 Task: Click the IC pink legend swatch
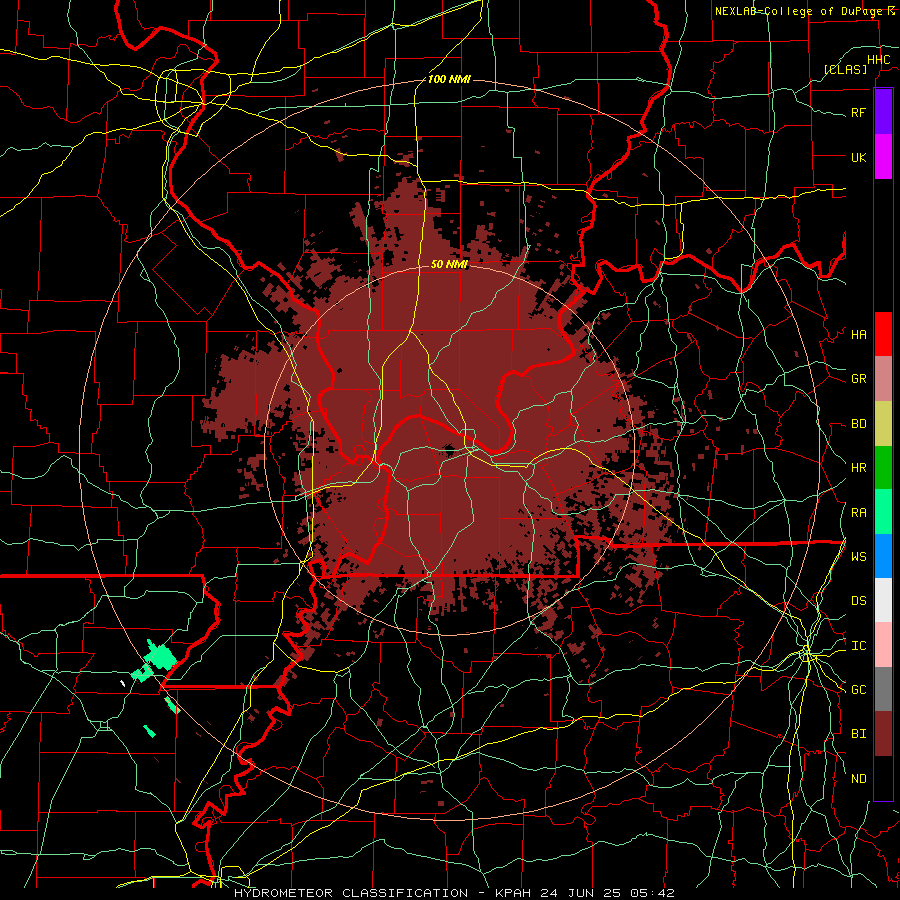pyautogui.click(x=883, y=645)
